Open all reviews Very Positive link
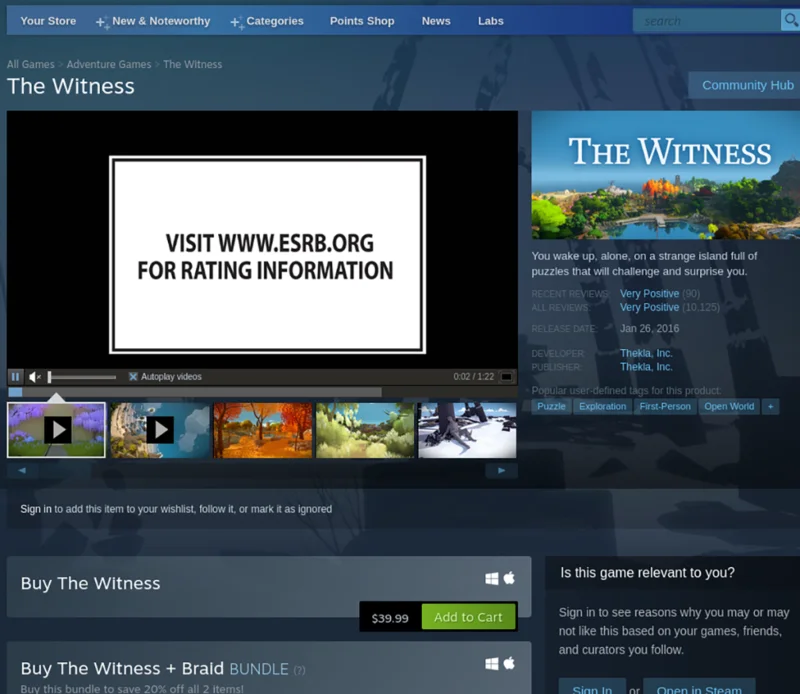The image size is (800, 694). (649, 307)
